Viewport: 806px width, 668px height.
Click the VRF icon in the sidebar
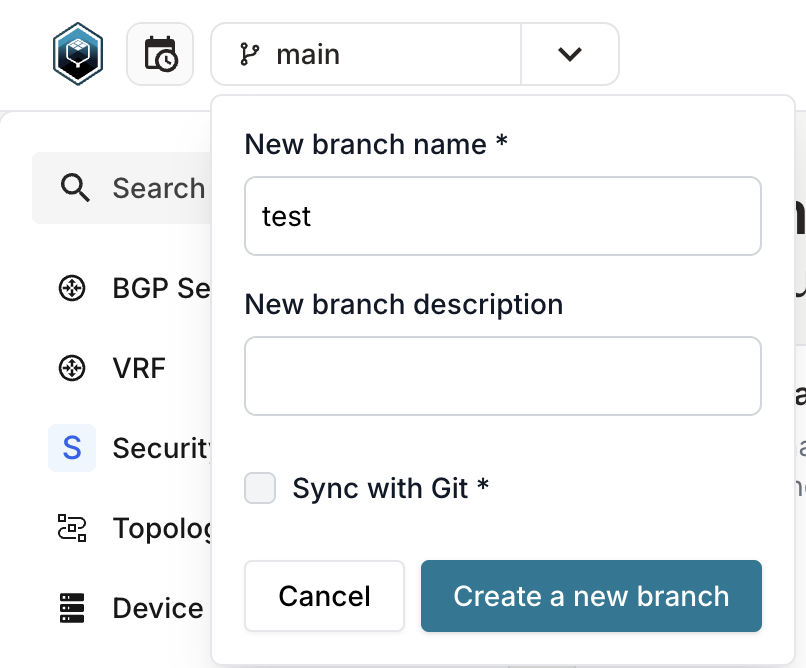[x=72, y=368]
